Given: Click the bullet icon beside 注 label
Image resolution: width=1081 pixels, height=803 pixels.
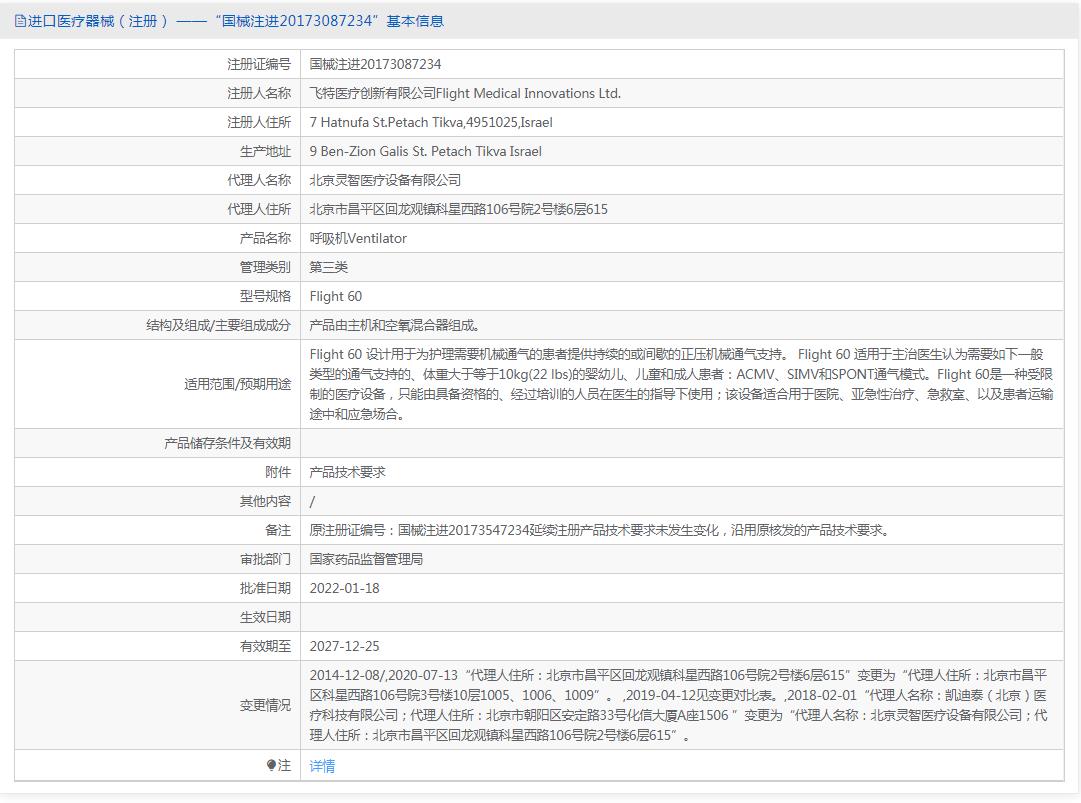Looking at the screenshot, I should [x=271, y=765].
